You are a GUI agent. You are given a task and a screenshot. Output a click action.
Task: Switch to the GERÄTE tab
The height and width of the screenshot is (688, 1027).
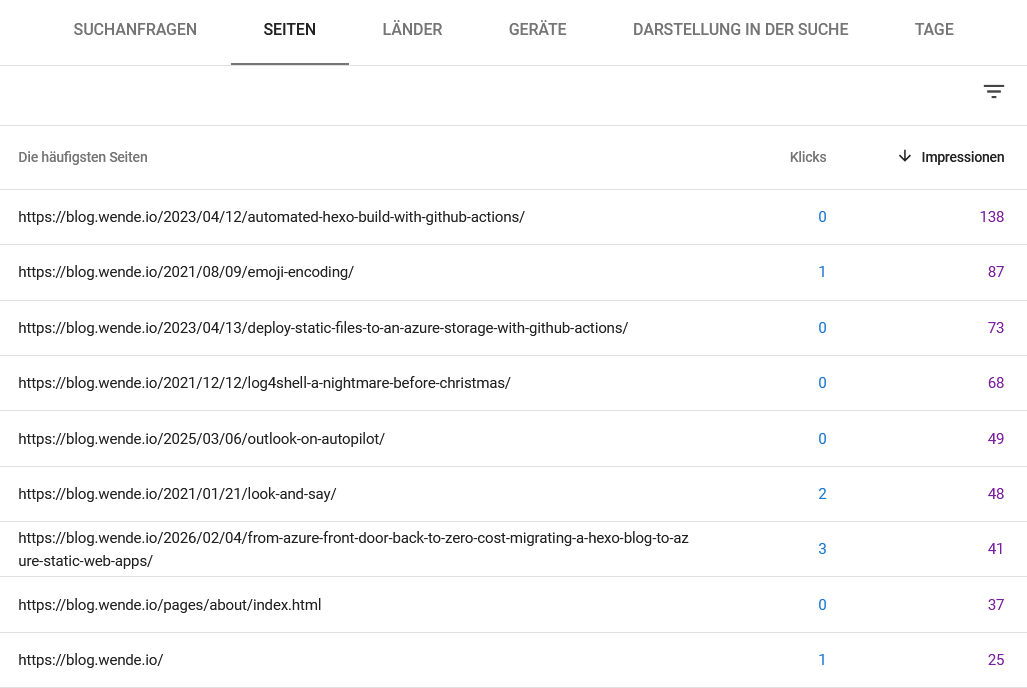(x=537, y=29)
